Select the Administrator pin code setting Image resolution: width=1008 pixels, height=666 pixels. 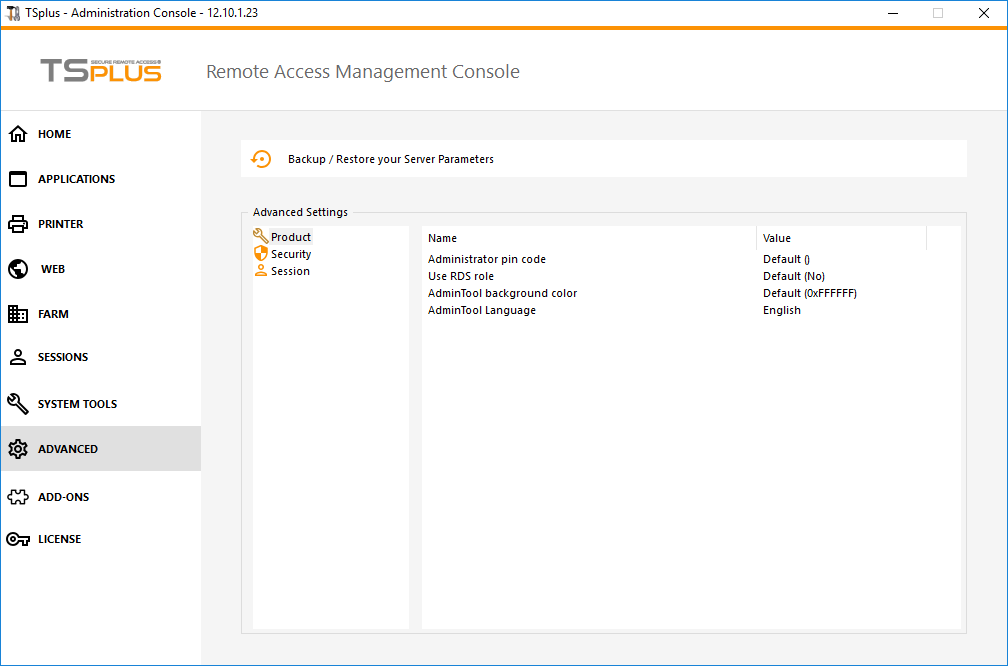coord(487,259)
